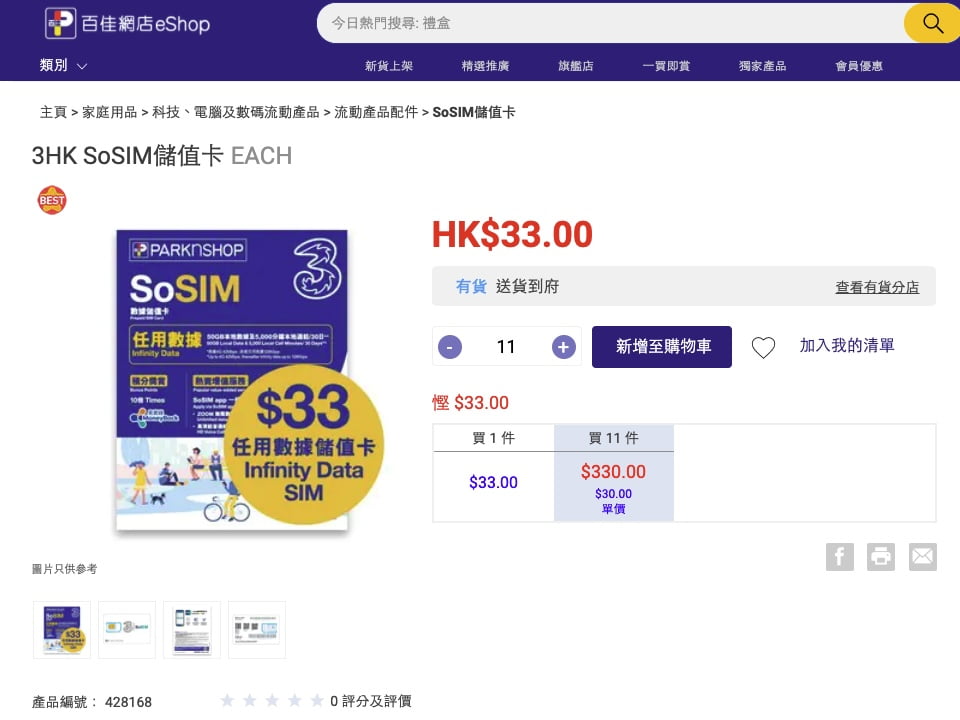This screenshot has width=960, height=720.
Task: Open the 旗艦店 menu item
Action: point(575,66)
